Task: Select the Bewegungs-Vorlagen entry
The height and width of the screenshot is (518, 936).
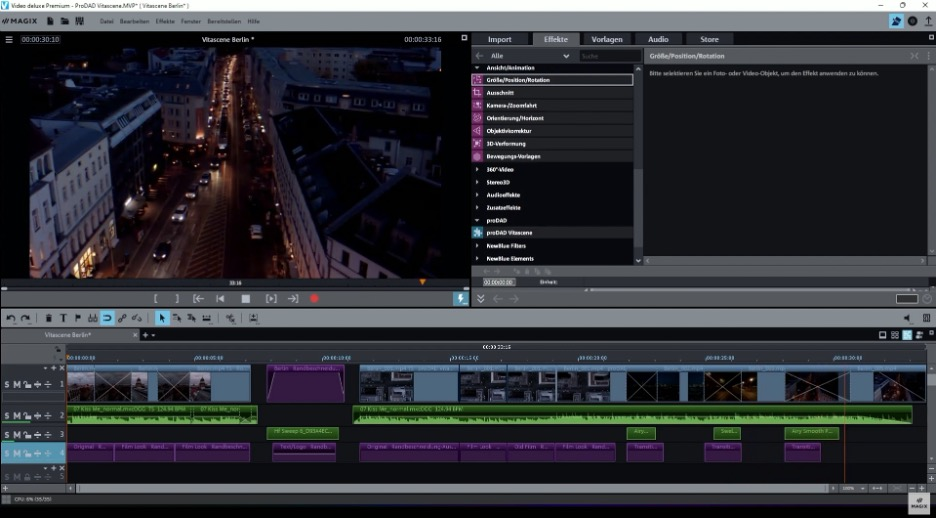Action: pos(552,156)
